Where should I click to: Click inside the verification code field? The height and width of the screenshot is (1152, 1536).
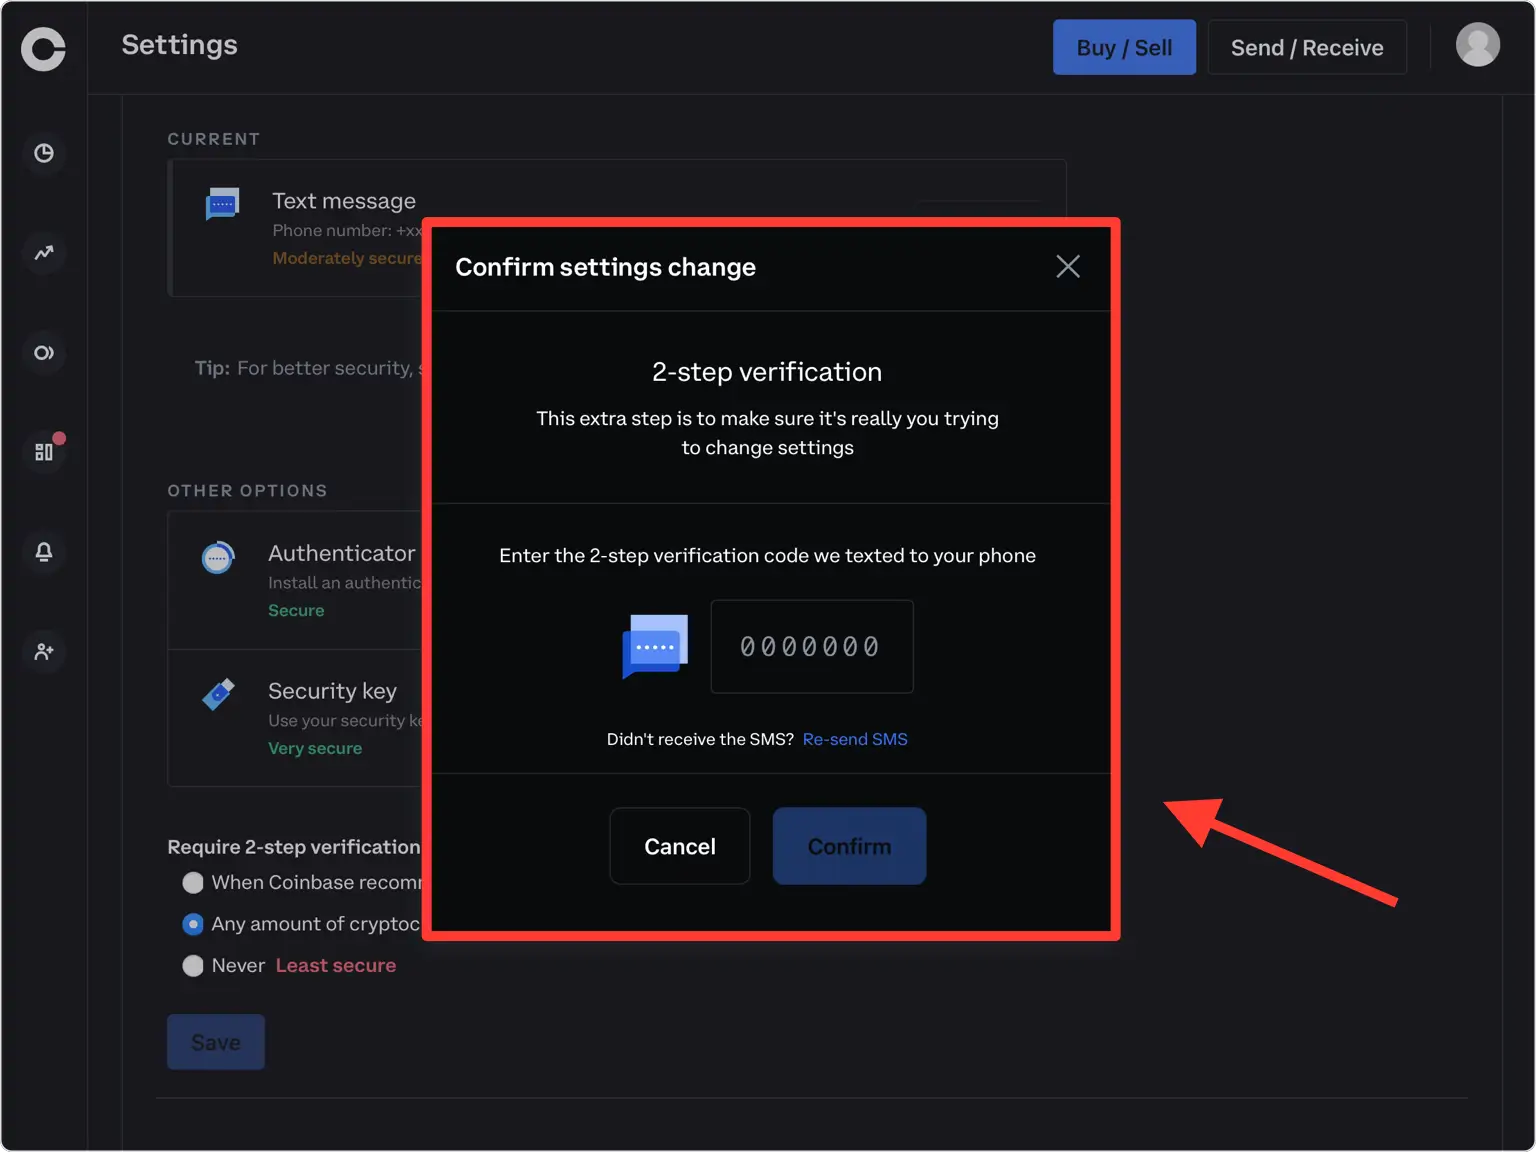(811, 646)
